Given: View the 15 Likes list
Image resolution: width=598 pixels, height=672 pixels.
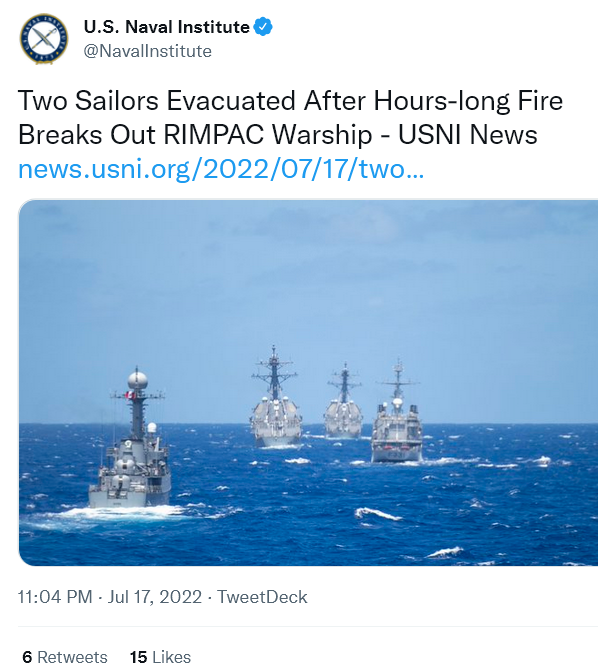Looking at the screenshot, I should click(160, 657).
